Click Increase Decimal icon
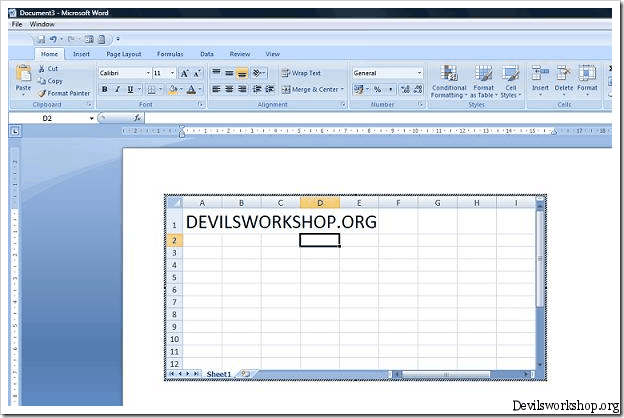 tap(405, 89)
